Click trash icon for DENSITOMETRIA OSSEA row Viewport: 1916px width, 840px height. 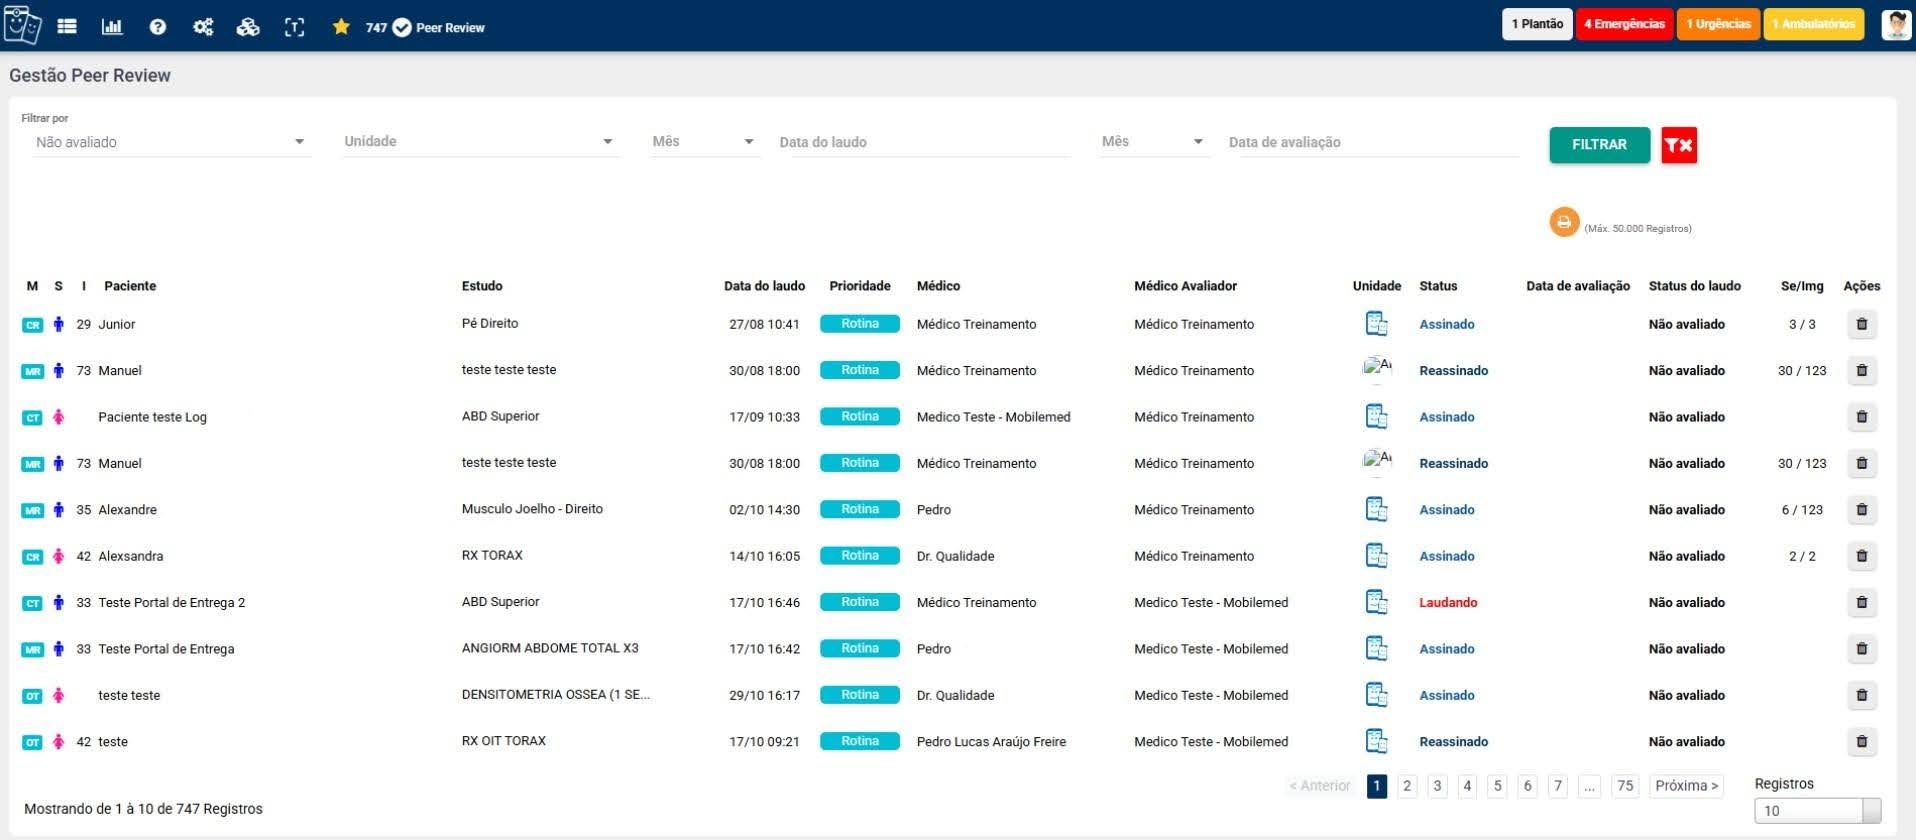pyautogui.click(x=1862, y=695)
